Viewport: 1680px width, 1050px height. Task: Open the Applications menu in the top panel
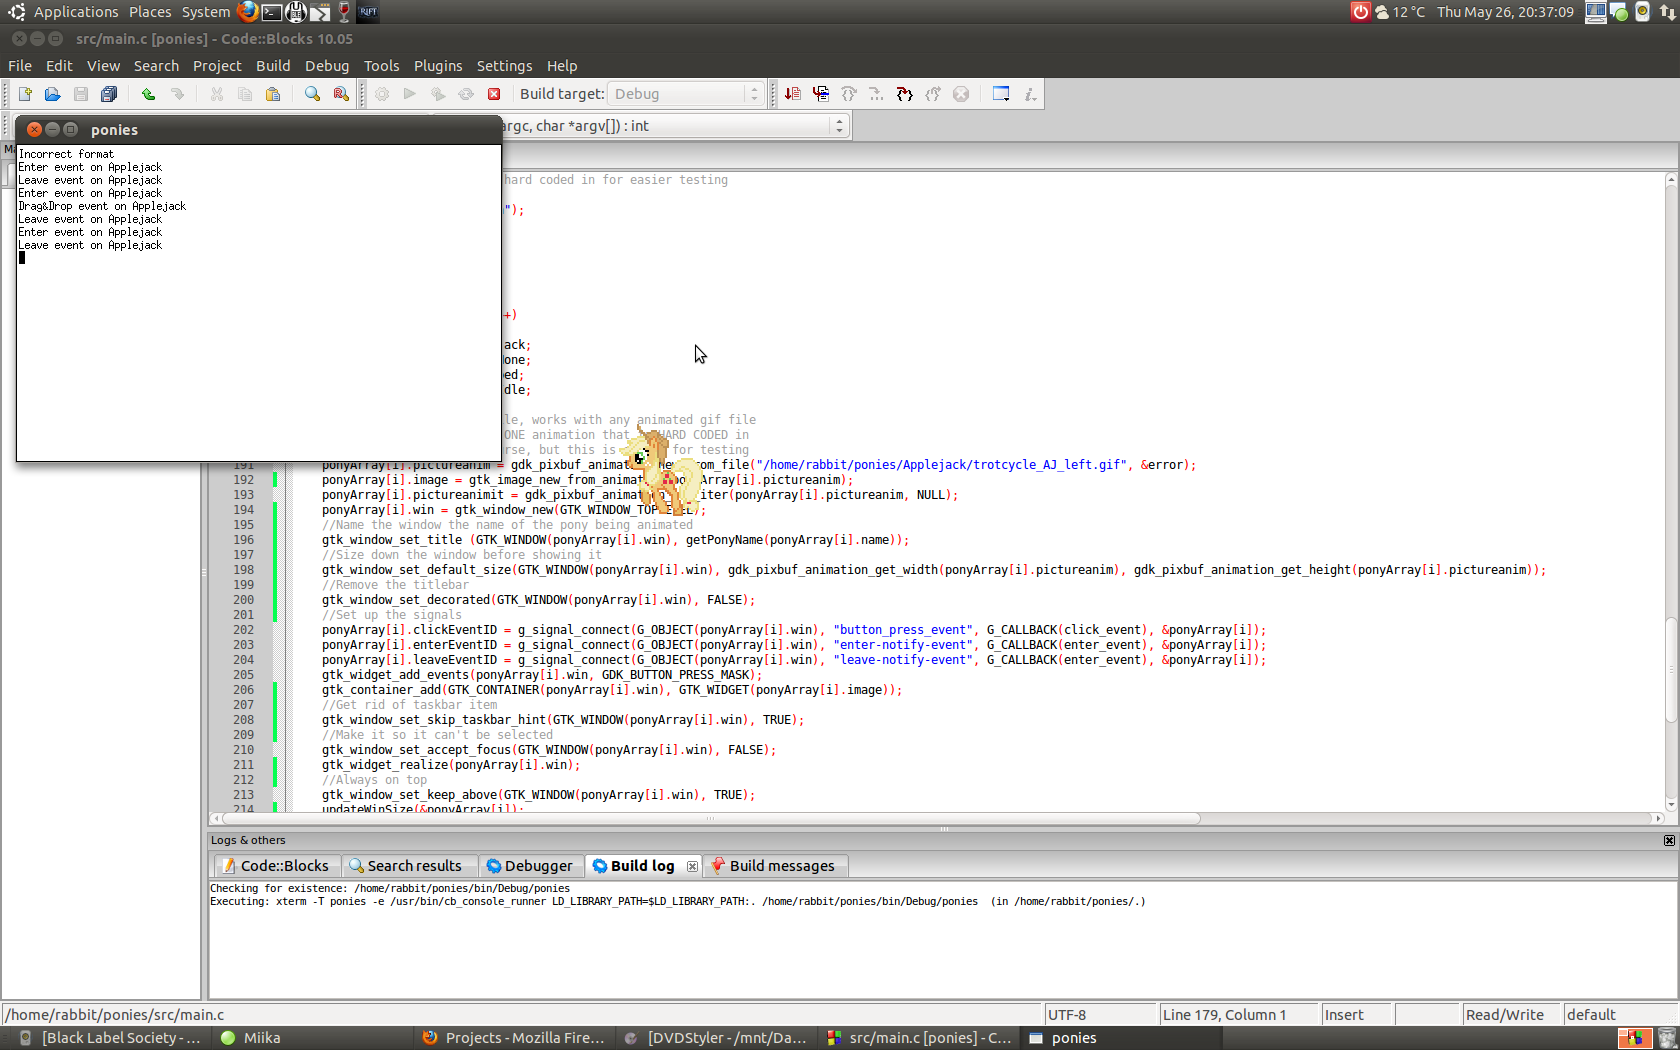[76, 12]
